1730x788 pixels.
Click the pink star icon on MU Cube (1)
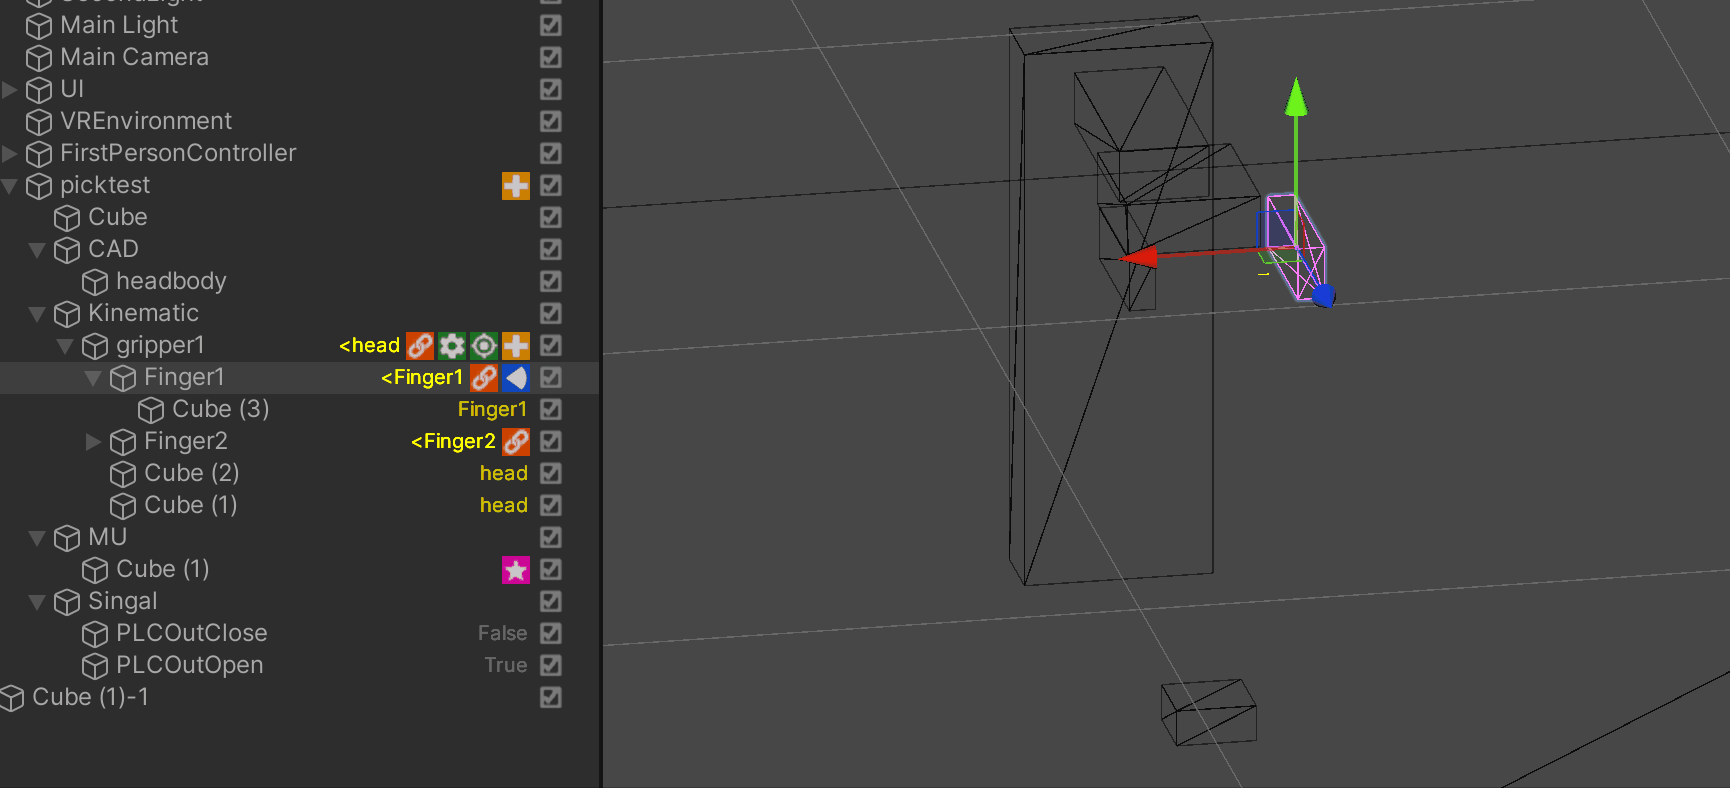[x=516, y=569]
